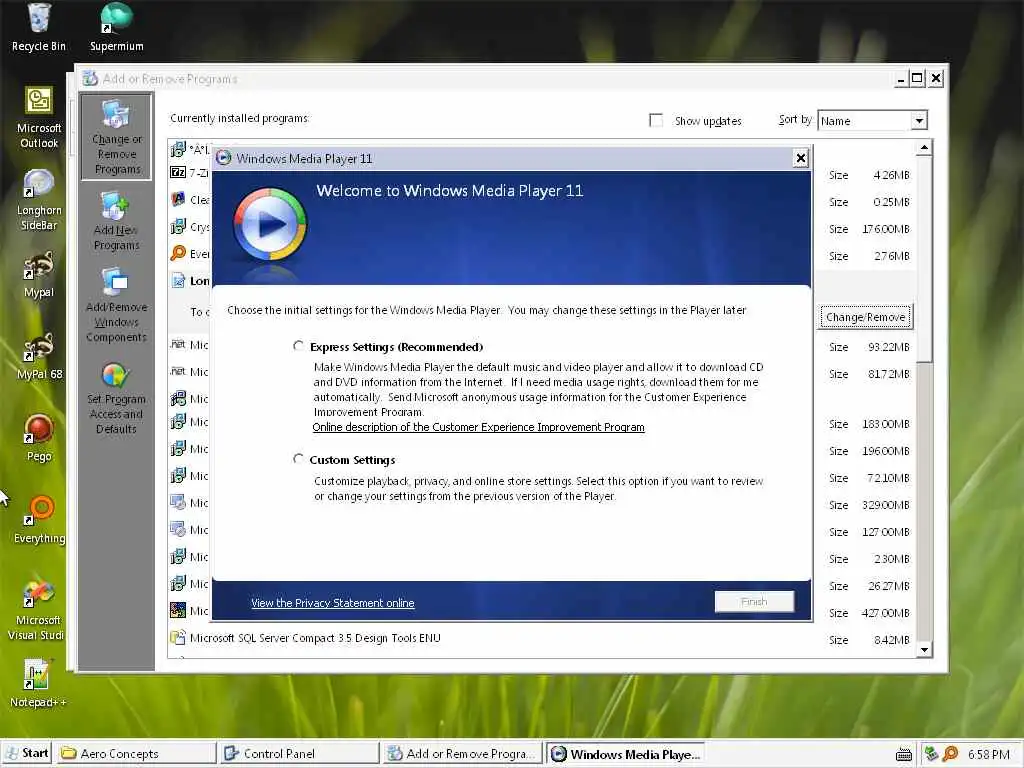Image resolution: width=1024 pixels, height=768 pixels.
Task: Select the Microsoft SQL Server Compact 3.5 Design Tools row
Action: tap(541, 639)
